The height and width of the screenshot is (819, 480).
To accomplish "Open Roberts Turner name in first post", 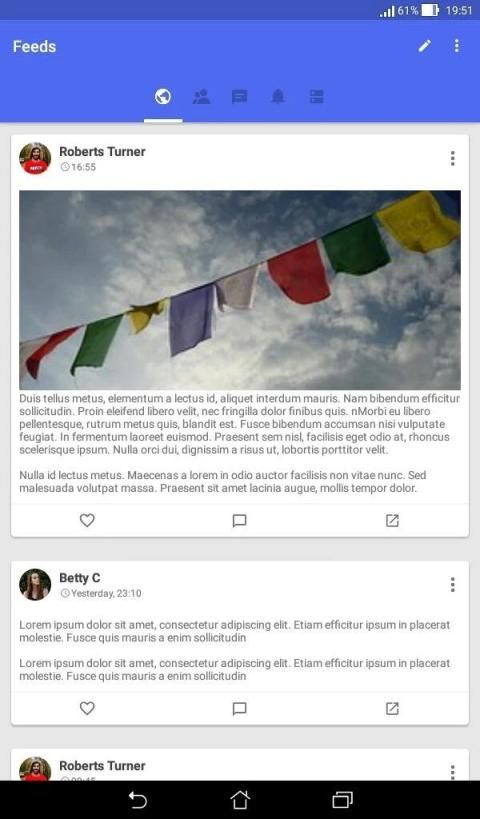I will coord(102,151).
